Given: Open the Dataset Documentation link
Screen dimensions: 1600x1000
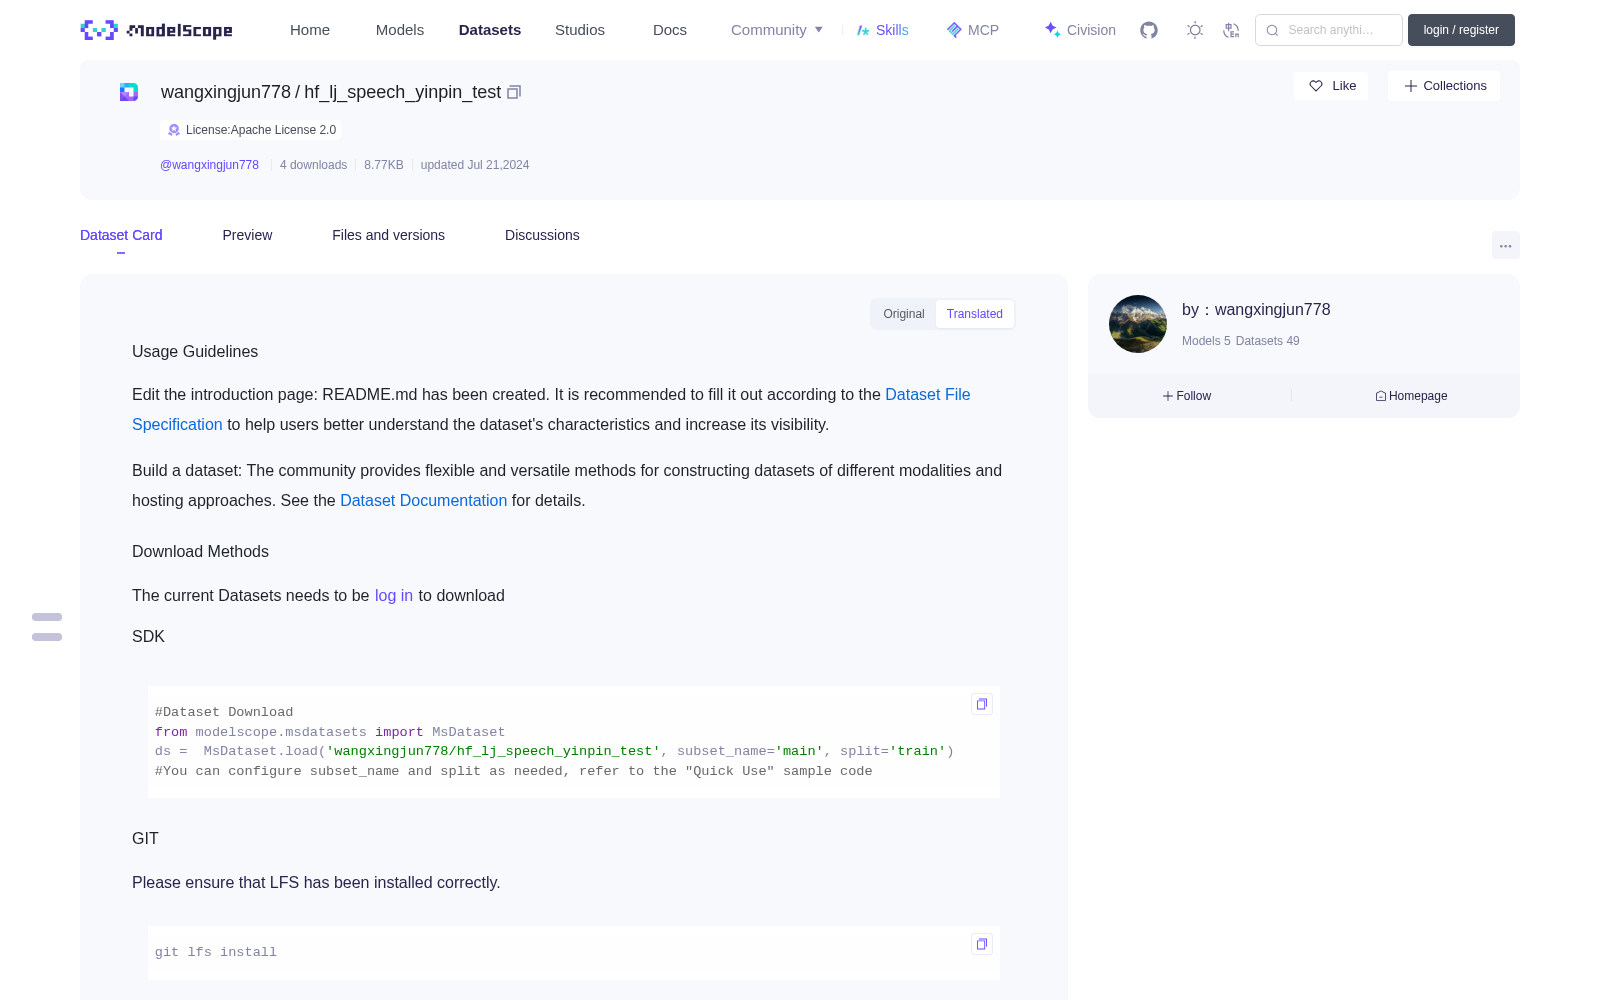Looking at the screenshot, I should (x=423, y=501).
